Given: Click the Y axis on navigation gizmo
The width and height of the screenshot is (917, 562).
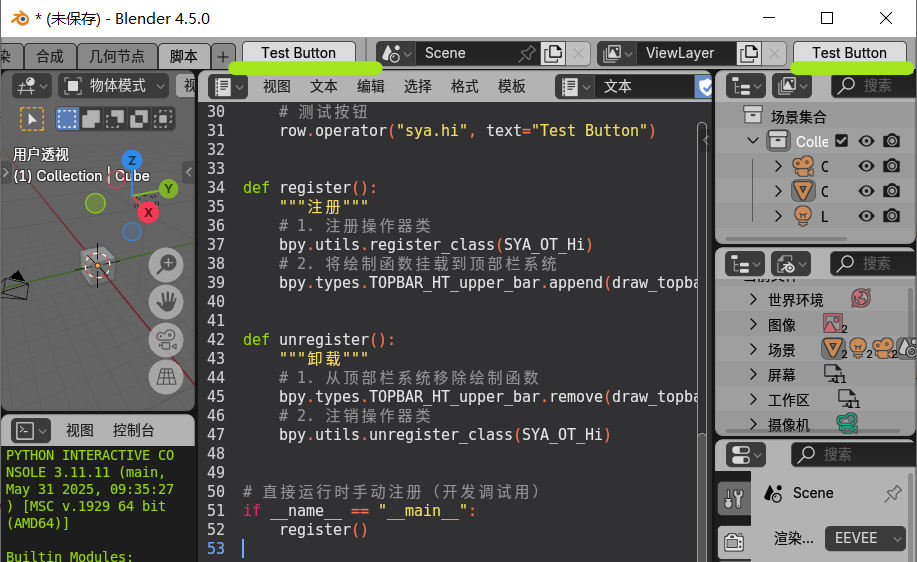Looking at the screenshot, I should [168, 188].
